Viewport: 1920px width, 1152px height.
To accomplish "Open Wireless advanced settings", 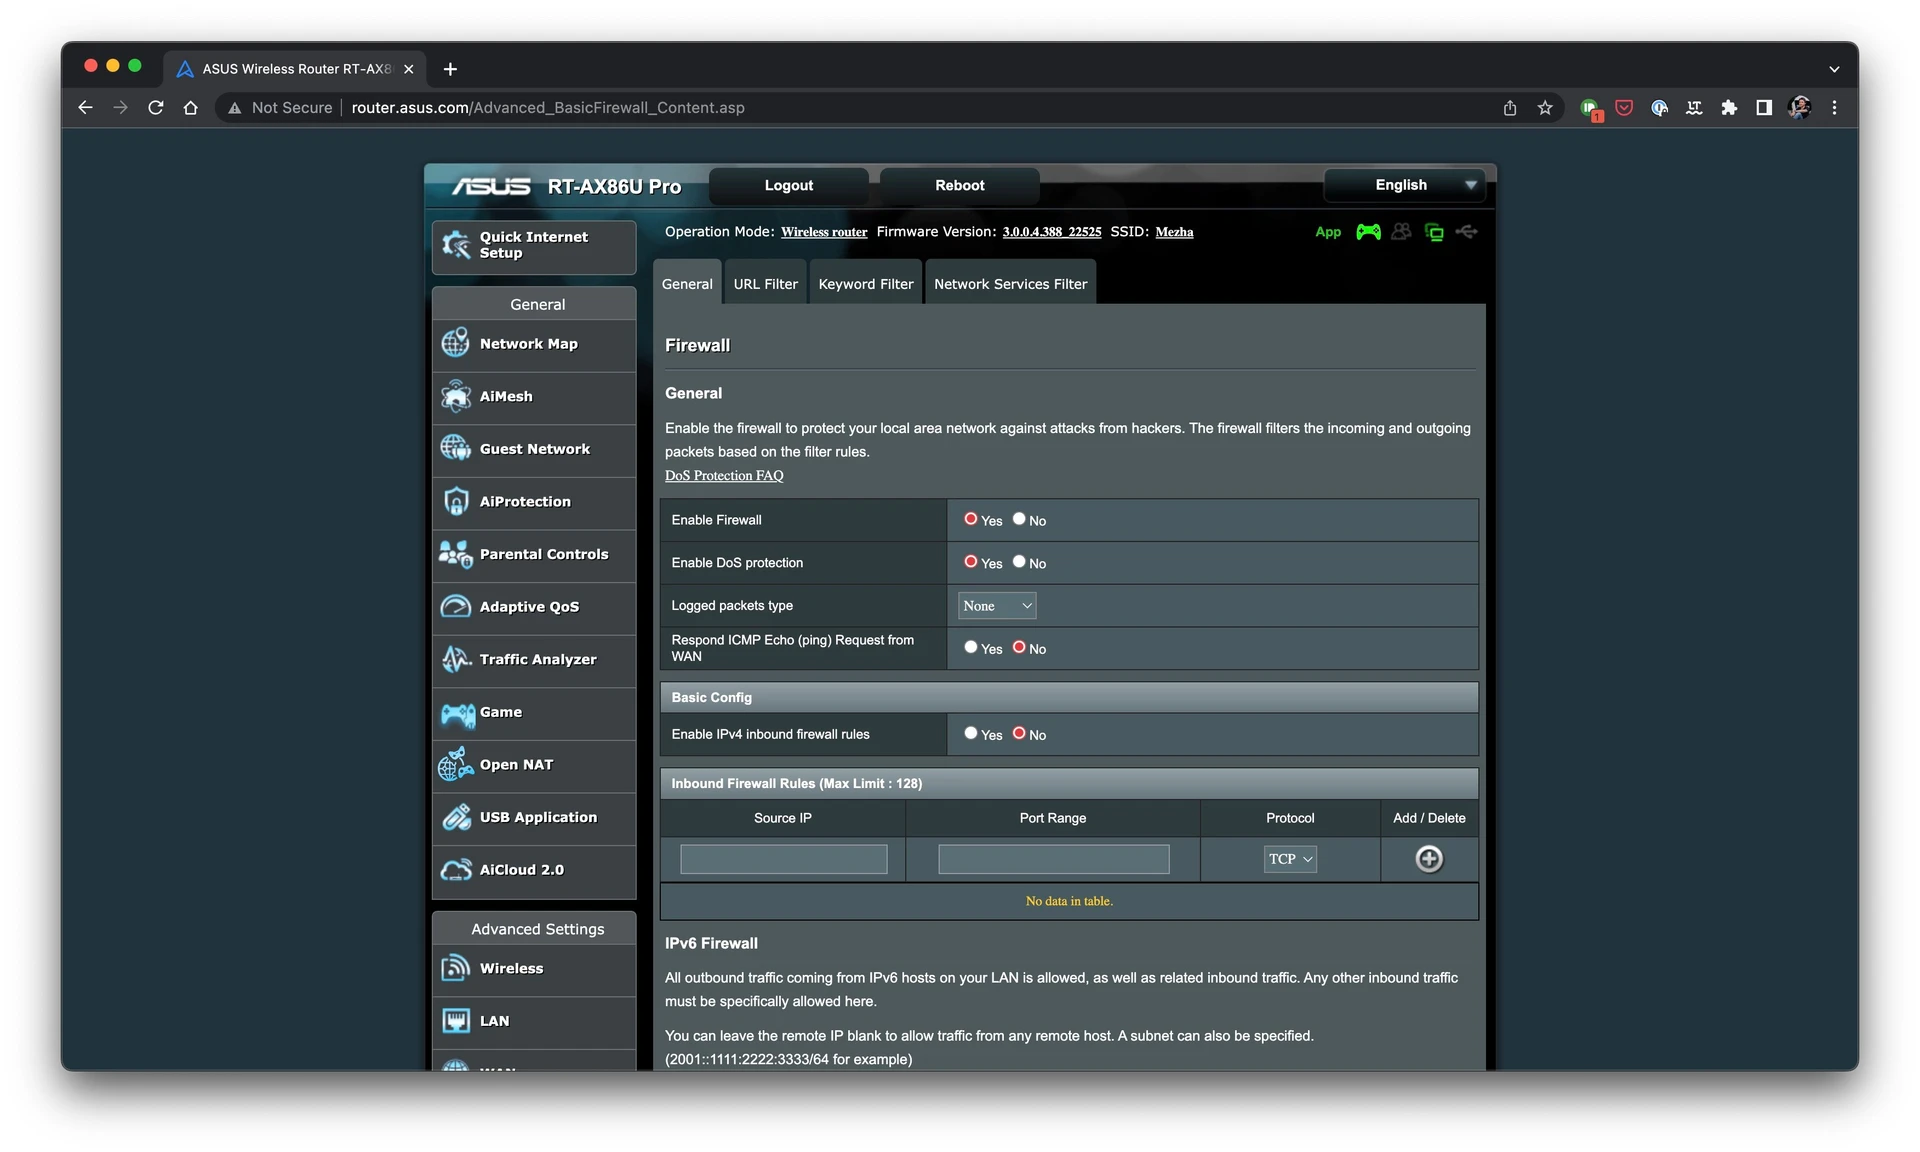I will point(533,968).
